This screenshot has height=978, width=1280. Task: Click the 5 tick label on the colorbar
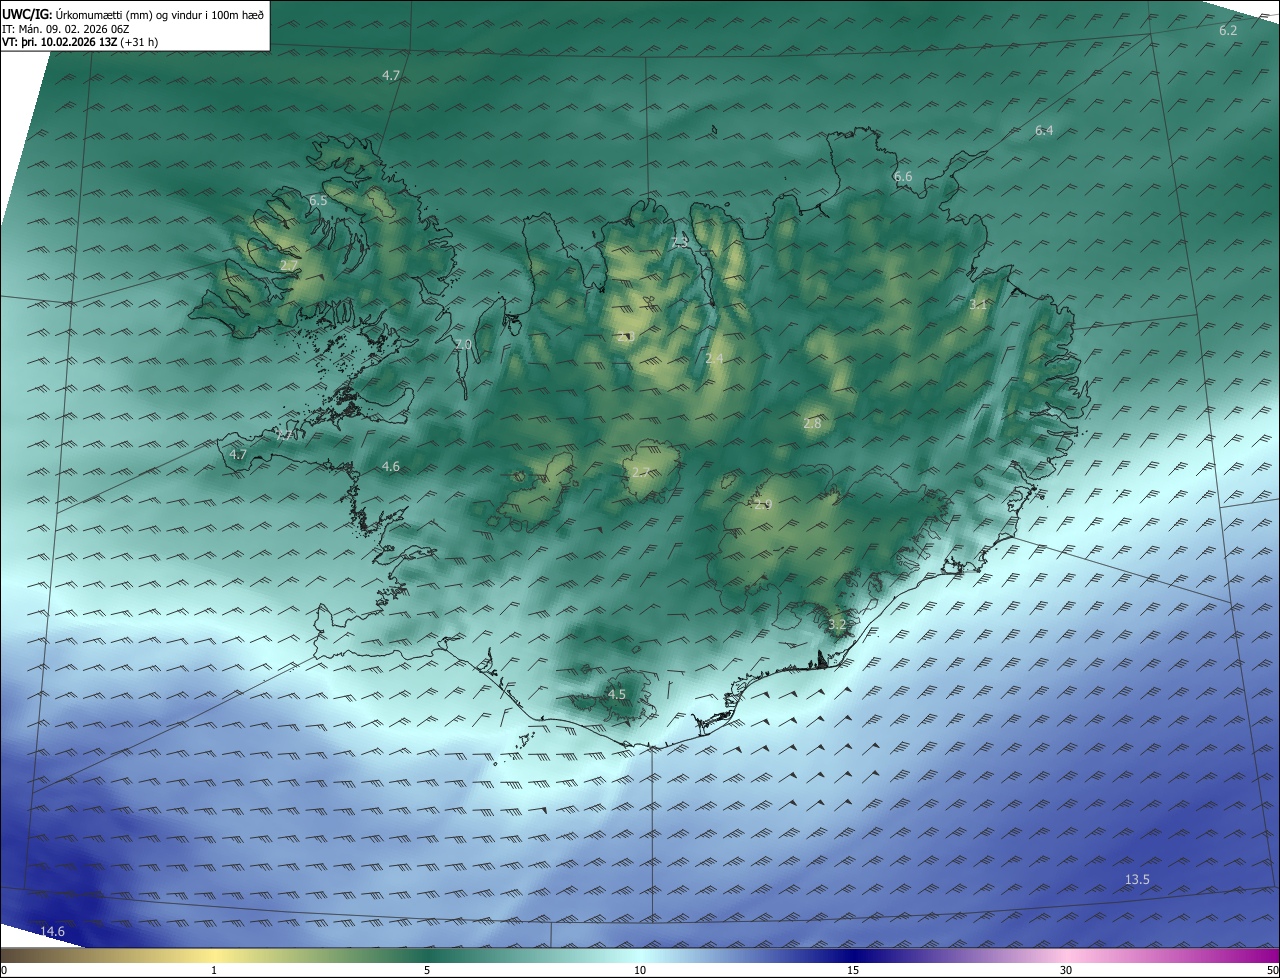point(427,970)
